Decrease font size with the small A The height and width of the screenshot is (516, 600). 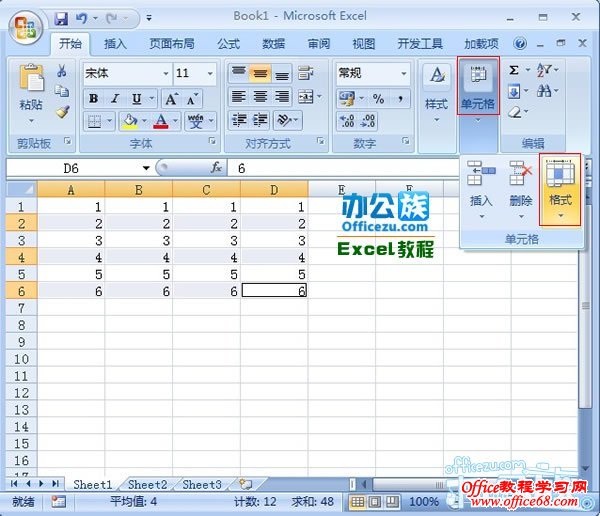[192, 99]
